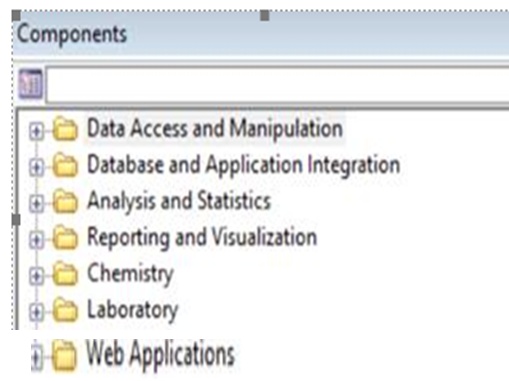Expand the Reporting and Visualization node
Screen dimensions: 509x381
pos(36,240)
